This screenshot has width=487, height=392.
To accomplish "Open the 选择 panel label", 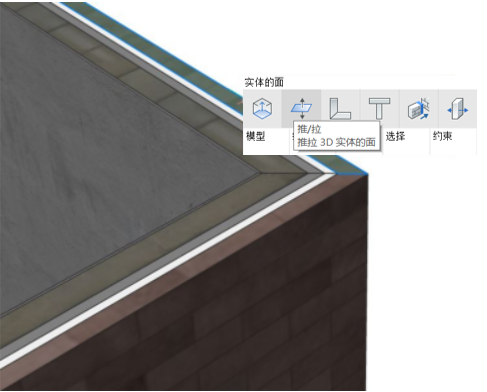I will [395, 136].
